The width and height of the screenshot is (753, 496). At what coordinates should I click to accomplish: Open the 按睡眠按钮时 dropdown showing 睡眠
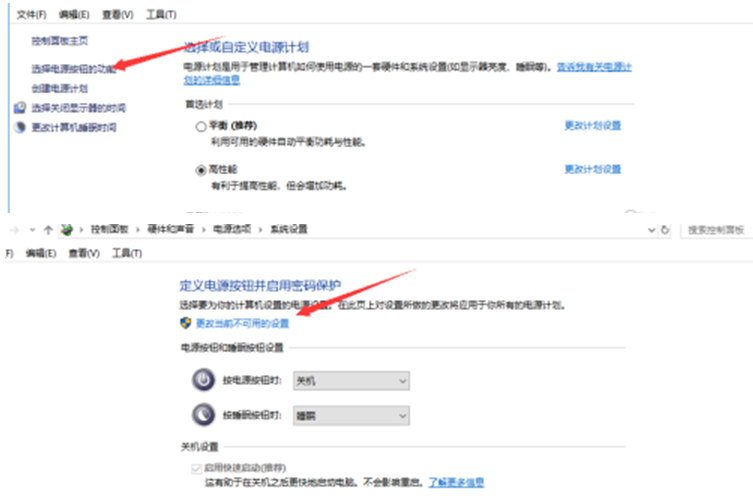point(351,415)
